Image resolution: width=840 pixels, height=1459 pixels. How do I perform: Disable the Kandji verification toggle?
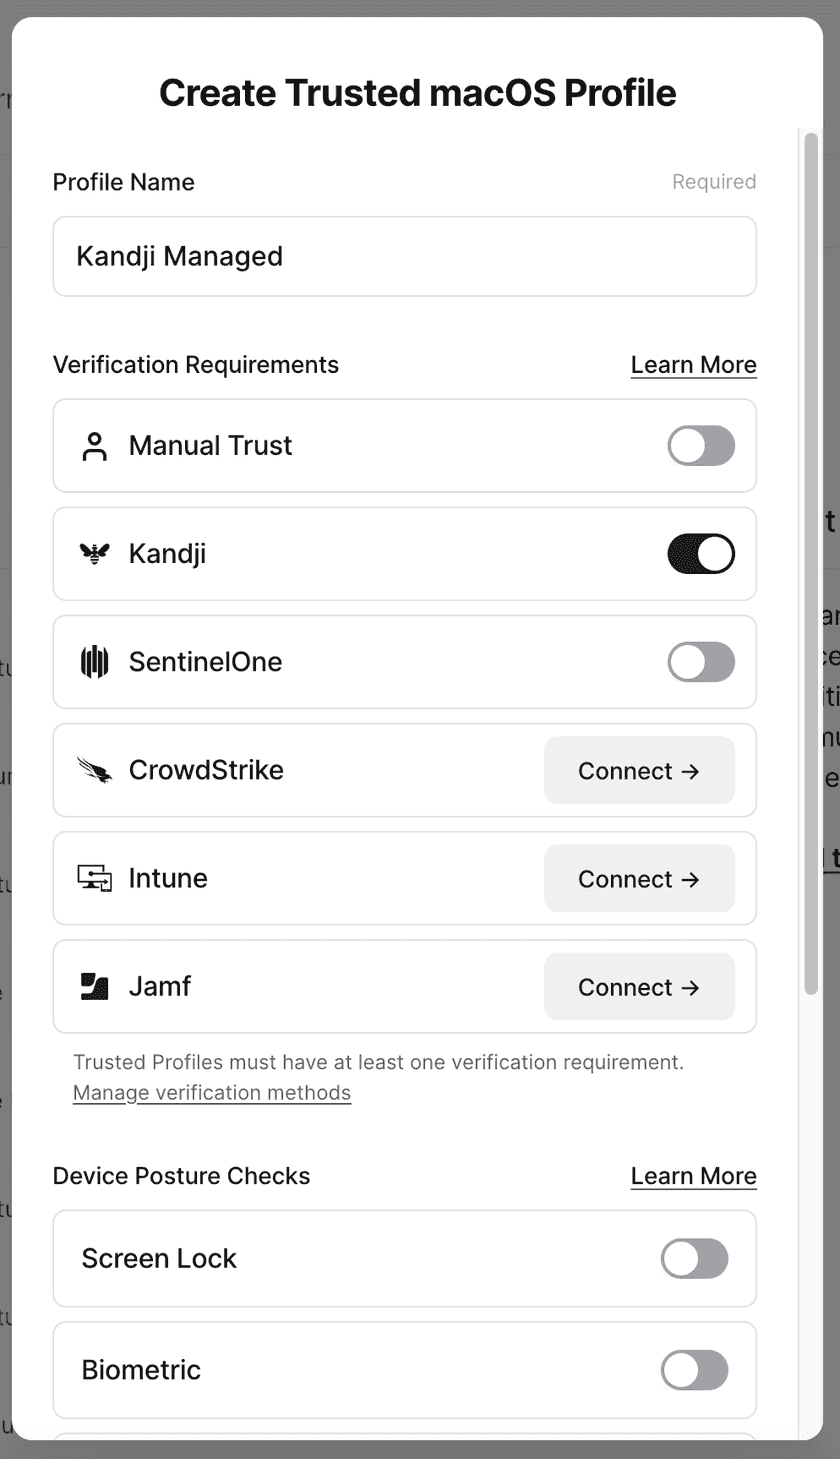click(701, 554)
